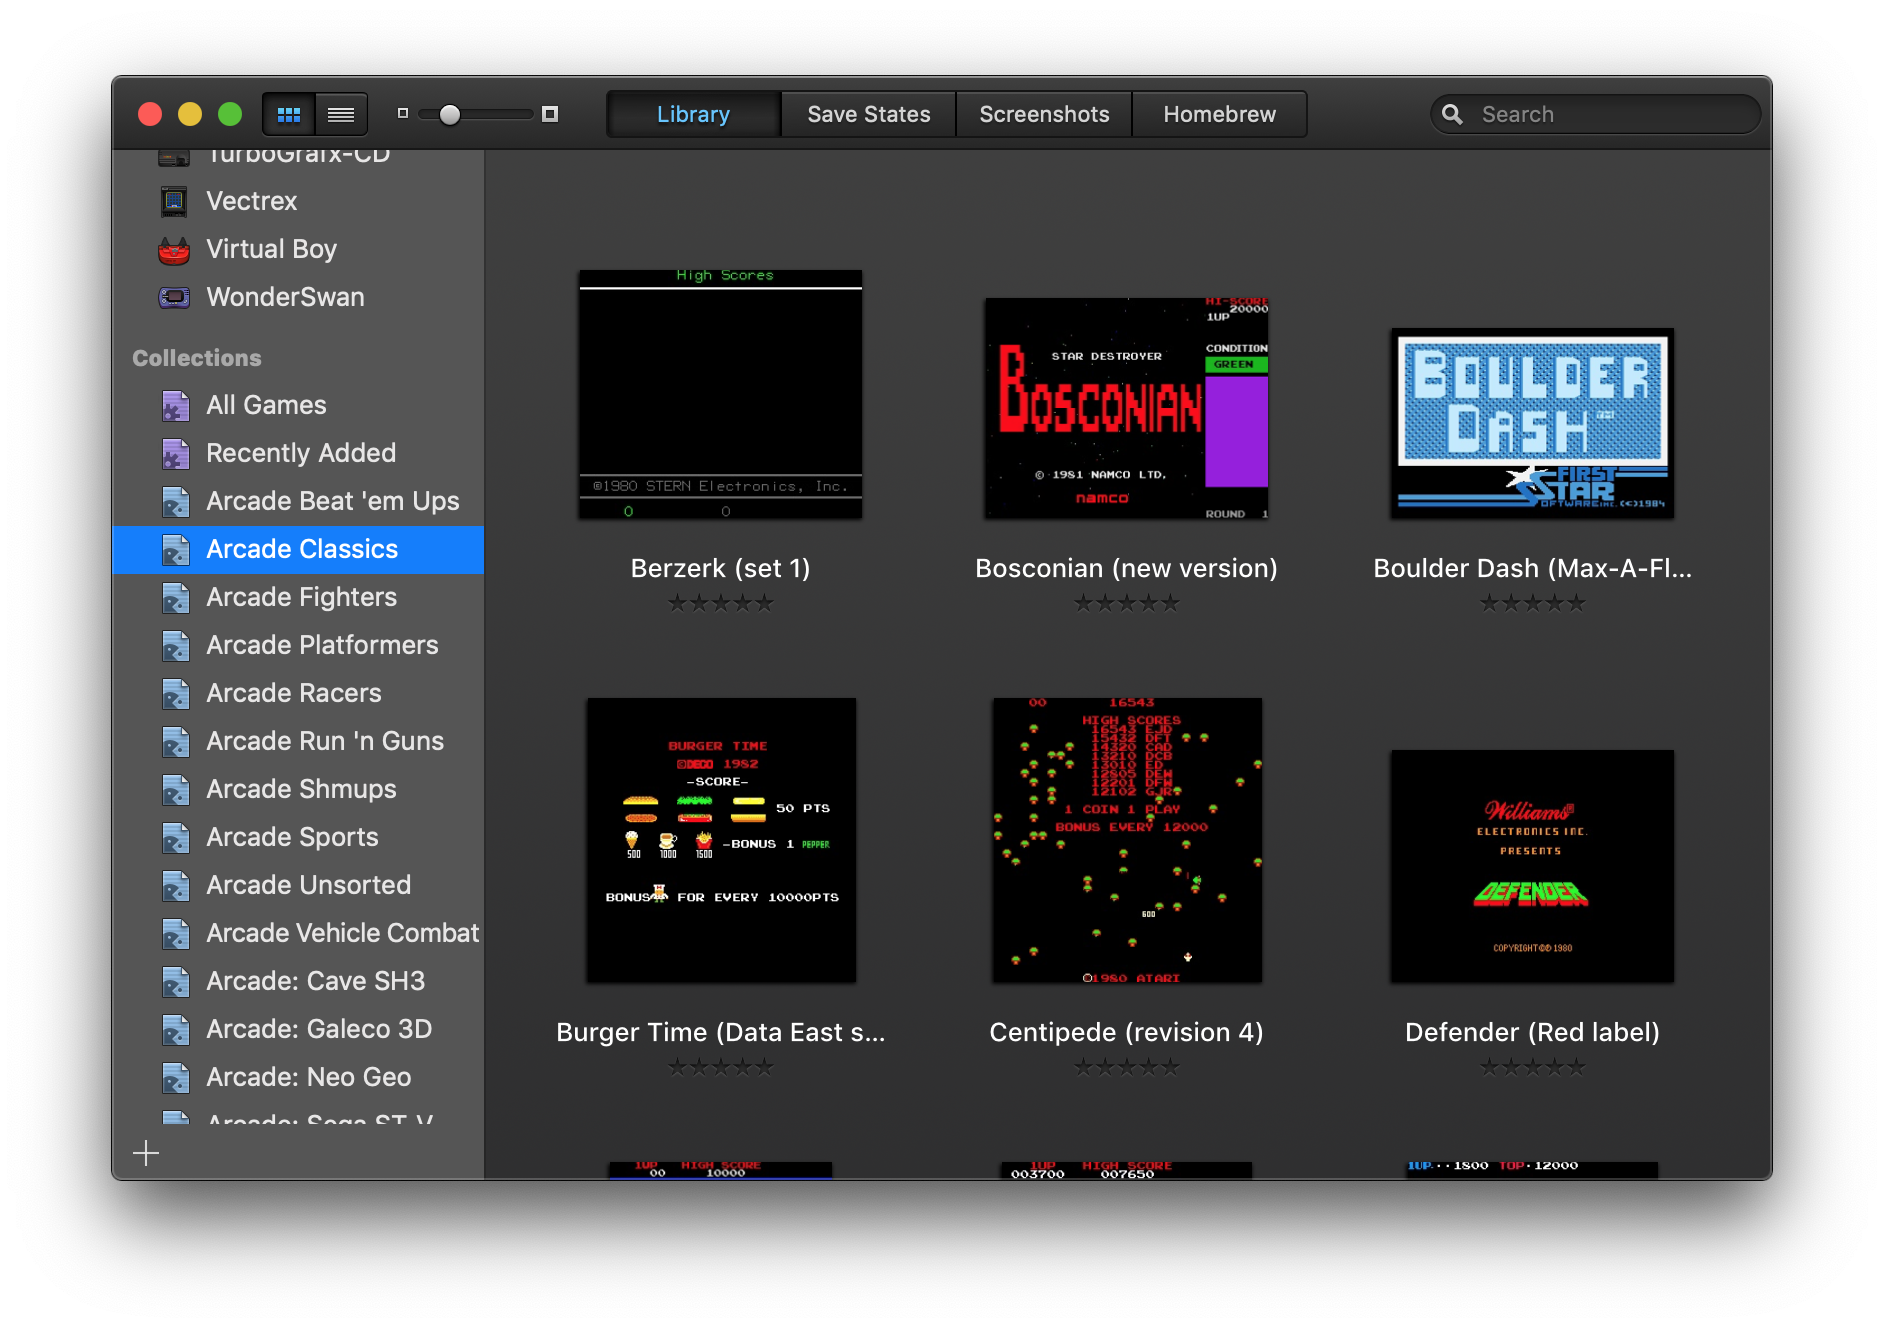The image size is (1884, 1328).
Task: Select the Arcade Shmups collection
Action: click(x=300, y=789)
